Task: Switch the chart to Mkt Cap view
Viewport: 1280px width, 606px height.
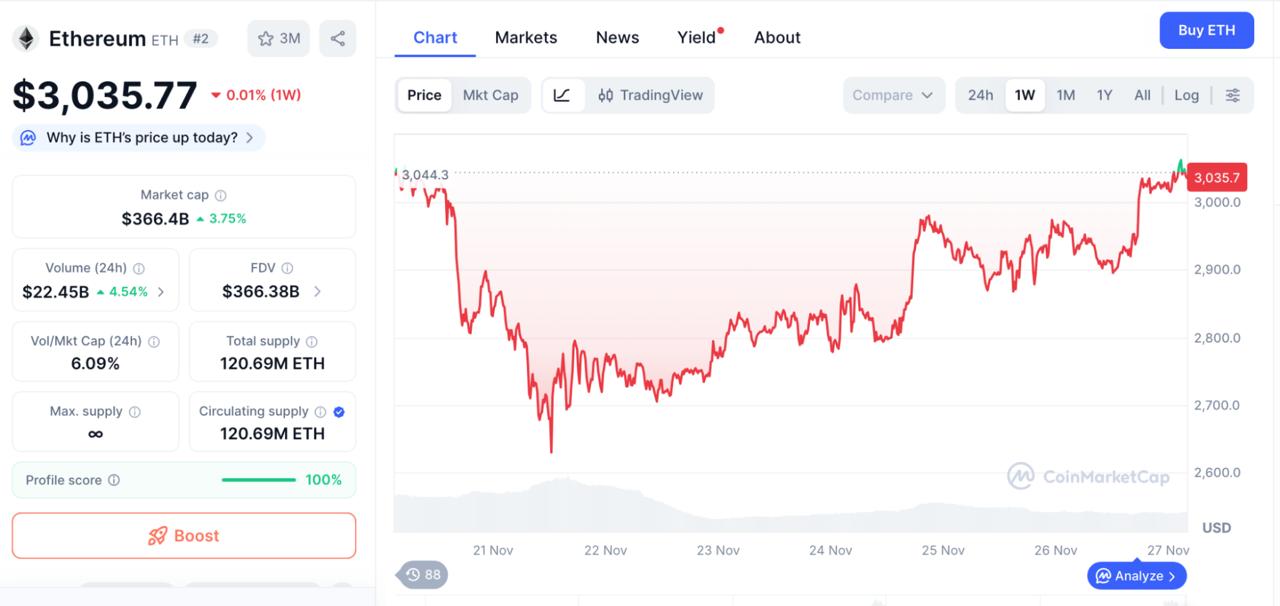Action: [x=491, y=95]
